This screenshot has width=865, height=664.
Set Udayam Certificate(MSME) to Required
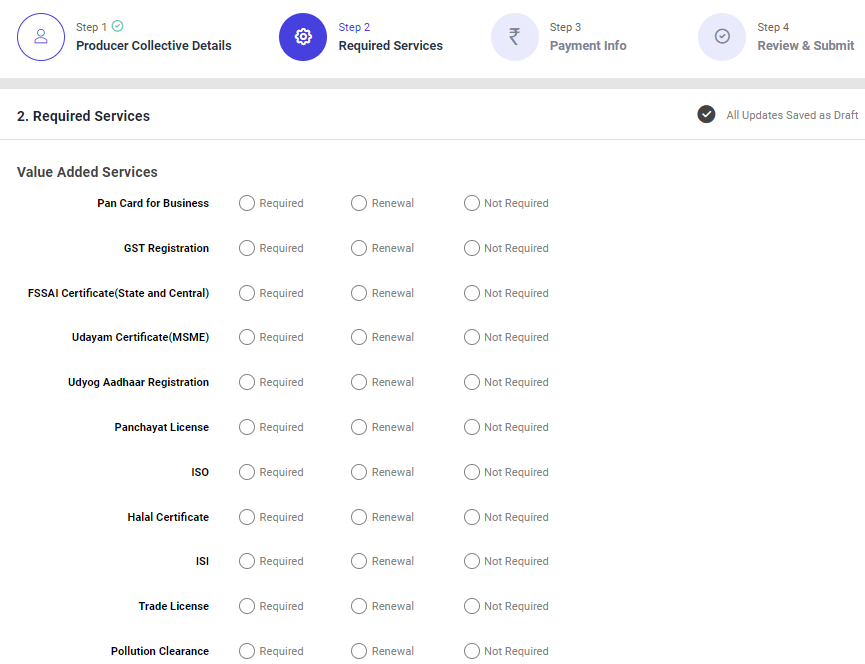click(x=247, y=337)
